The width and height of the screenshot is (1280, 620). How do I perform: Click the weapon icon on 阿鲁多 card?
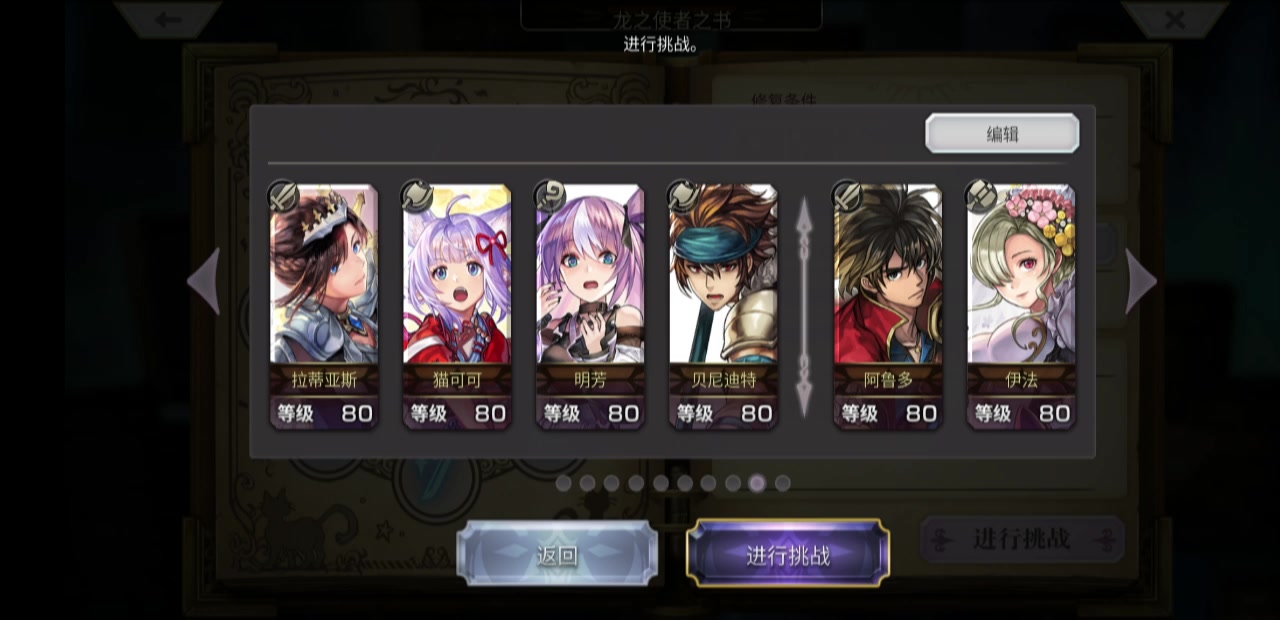click(848, 196)
